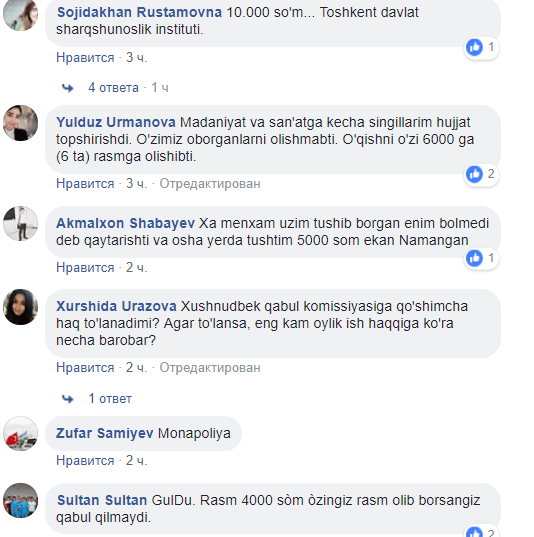Image resolution: width=534 pixels, height=537 pixels.
Task: Open the 2 ч. timestamp under Xurshida's comment
Action: click(136, 367)
